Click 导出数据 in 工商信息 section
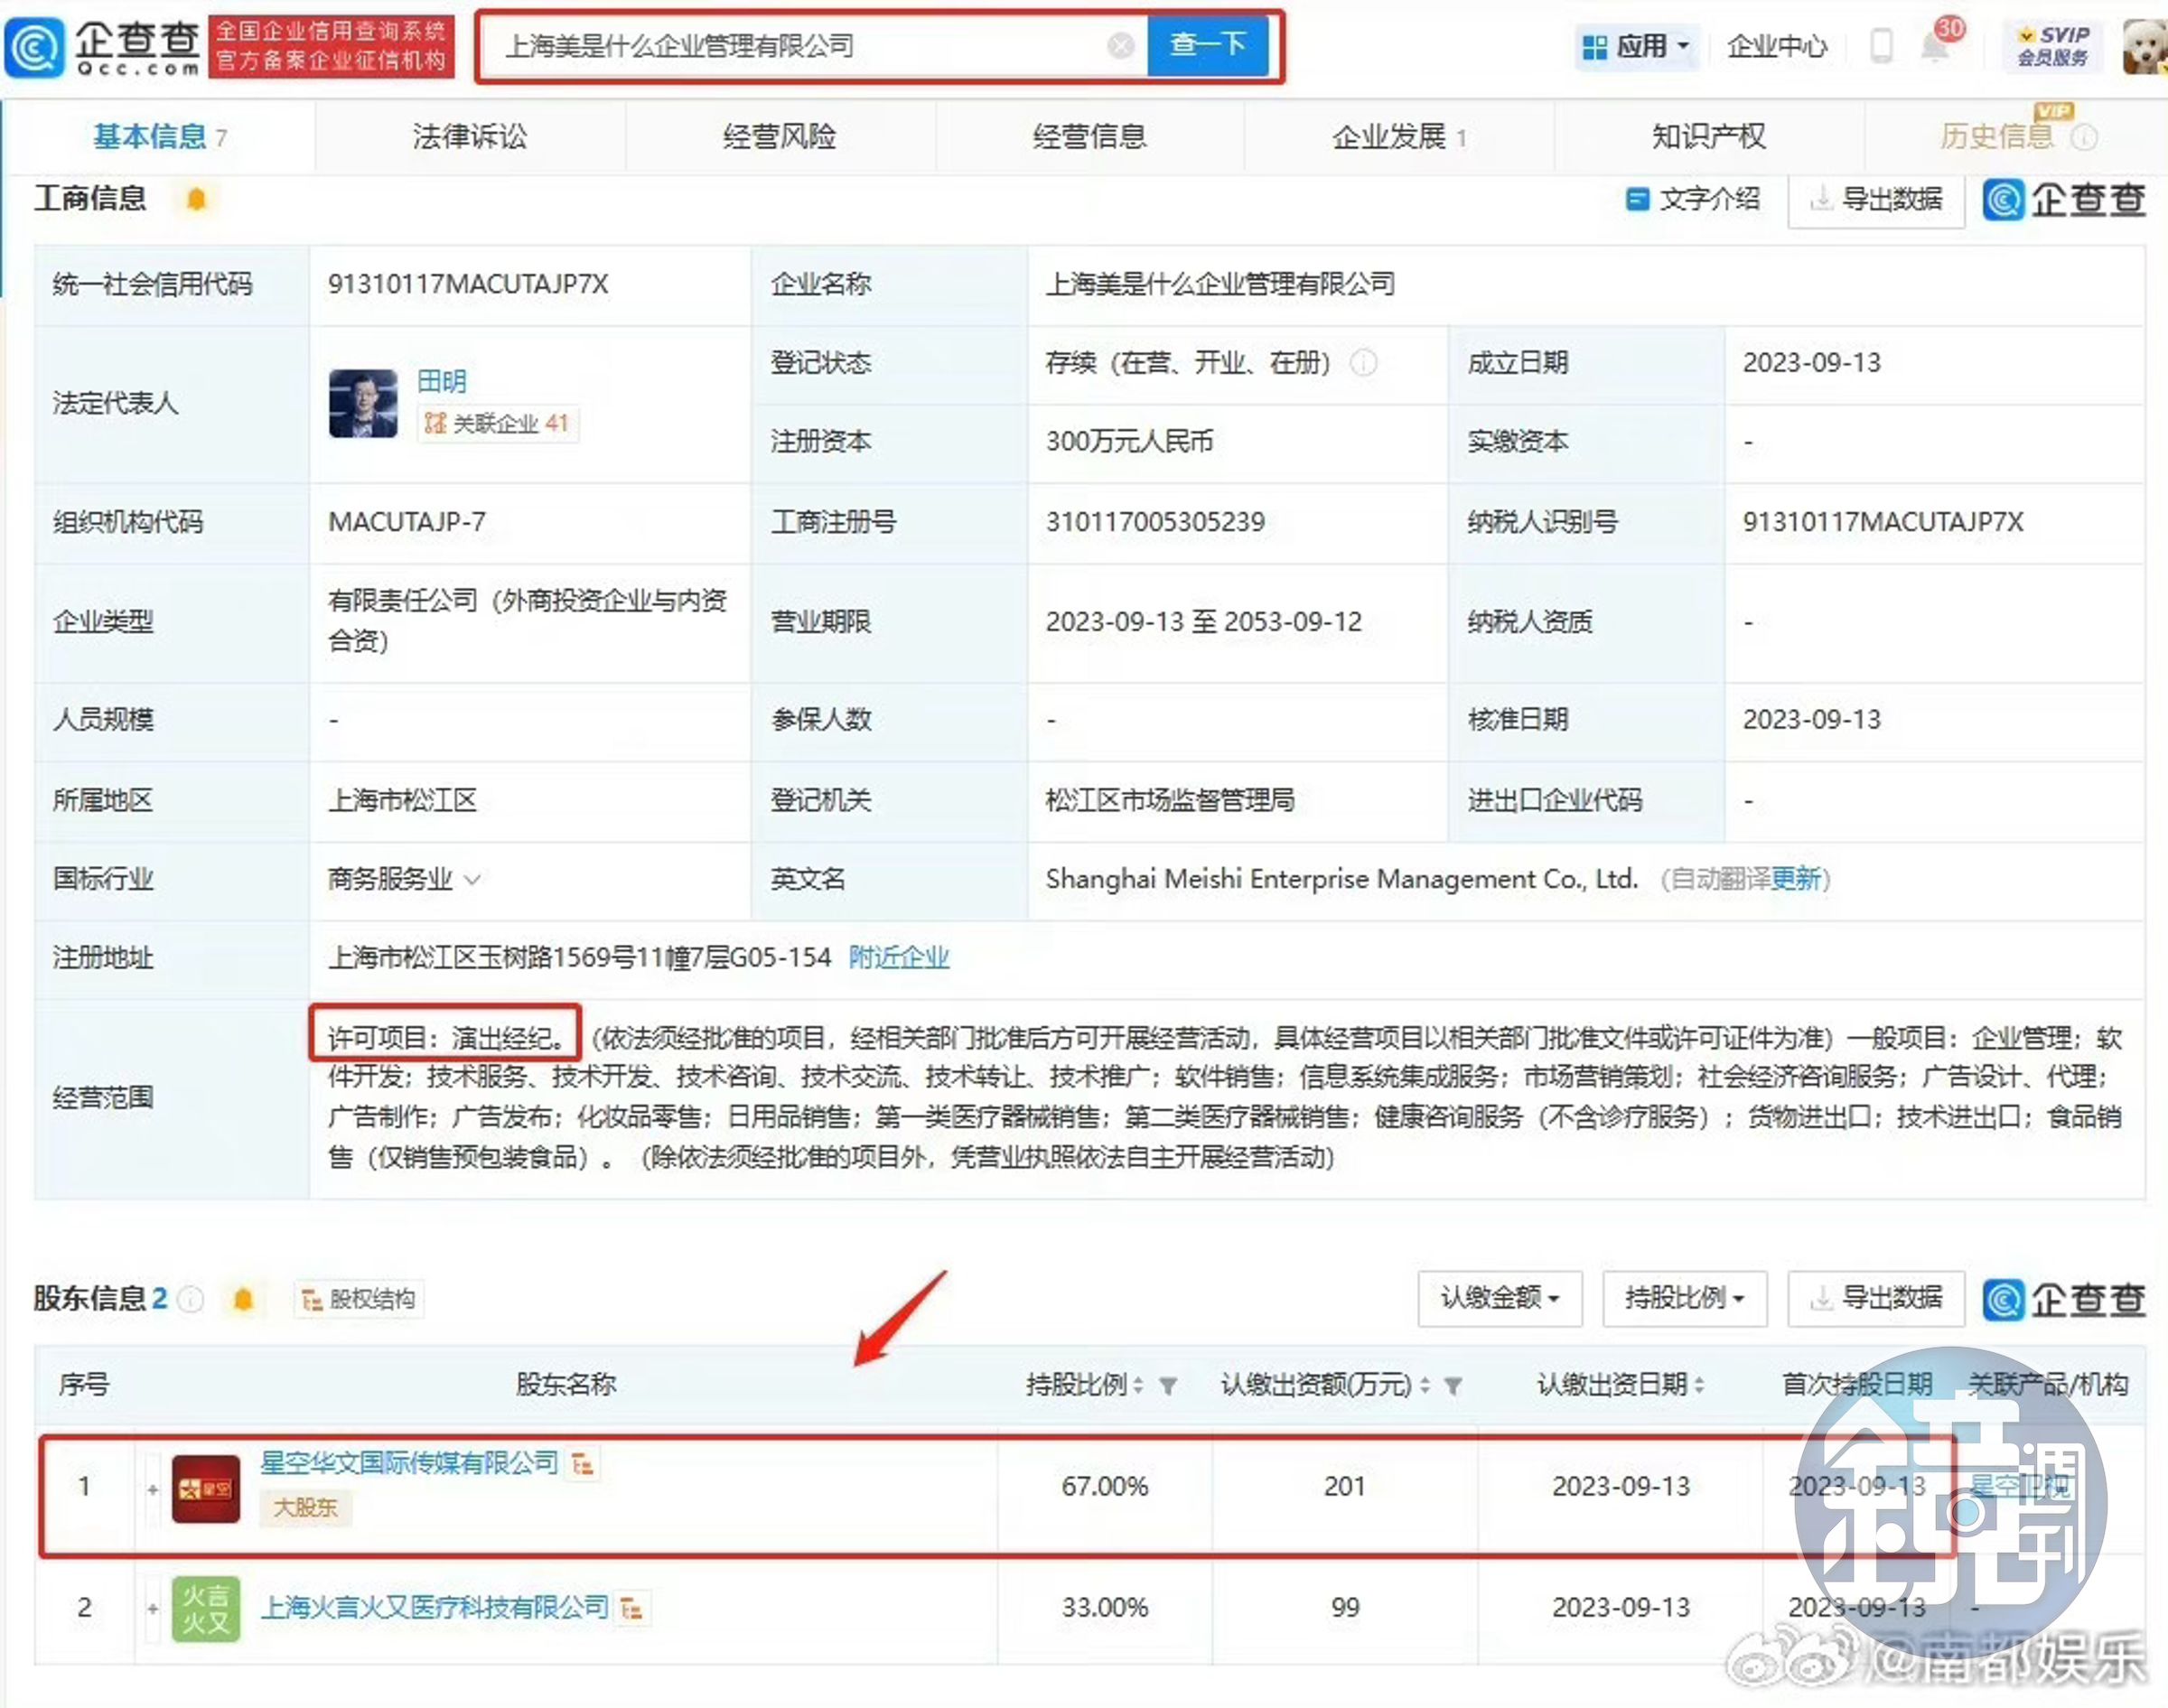This screenshot has height=1708, width=2168. pos(1876,199)
